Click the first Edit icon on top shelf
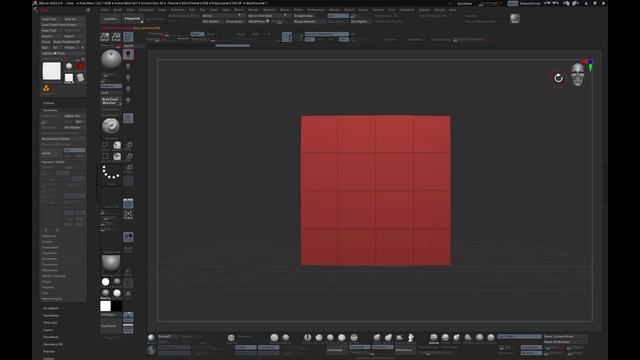Image resolution: width=640 pixels, height=360 pixels. tap(104, 37)
